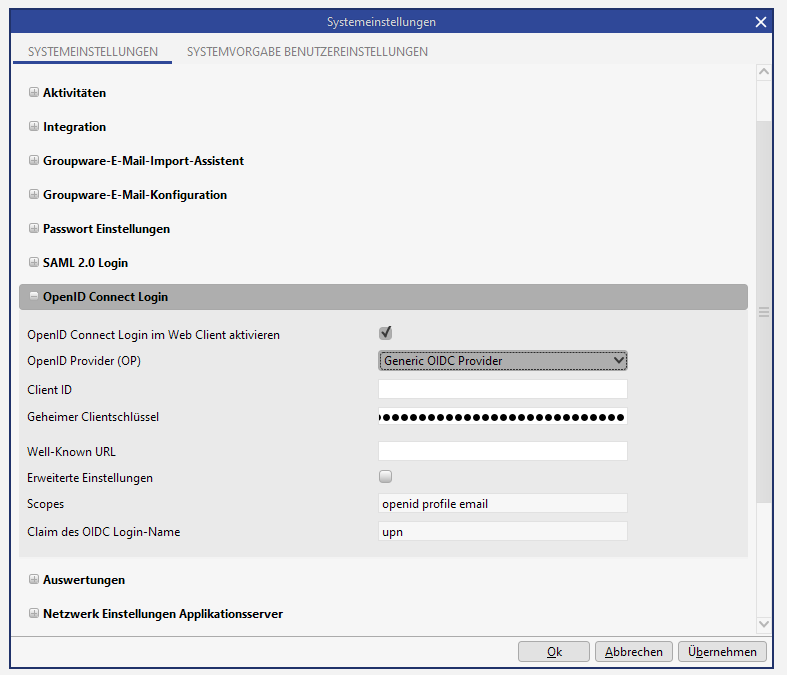Screen dimensions: 787x675
Task: Switch to Systemvorgabe Benutzereinstellungen tab
Action: (307, 51)
